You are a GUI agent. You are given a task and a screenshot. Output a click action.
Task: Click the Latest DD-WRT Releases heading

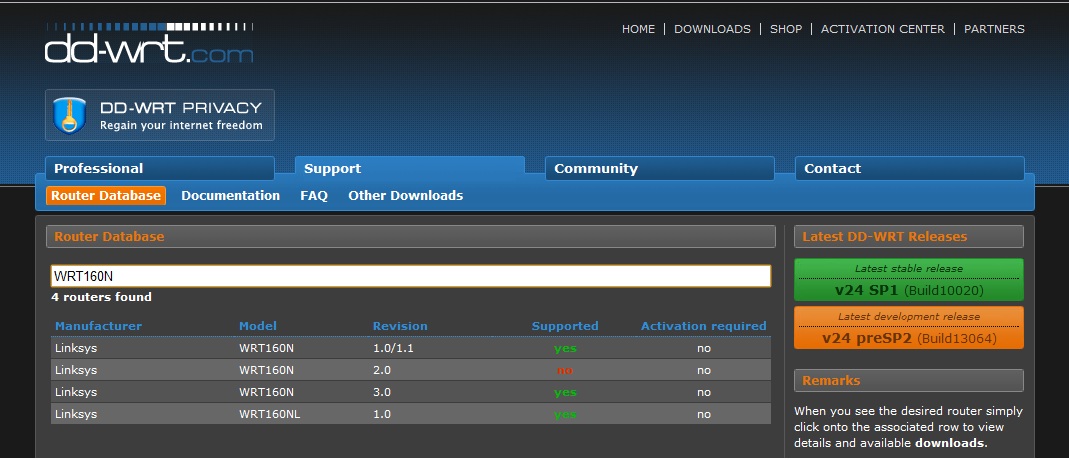tap(909, 236)
